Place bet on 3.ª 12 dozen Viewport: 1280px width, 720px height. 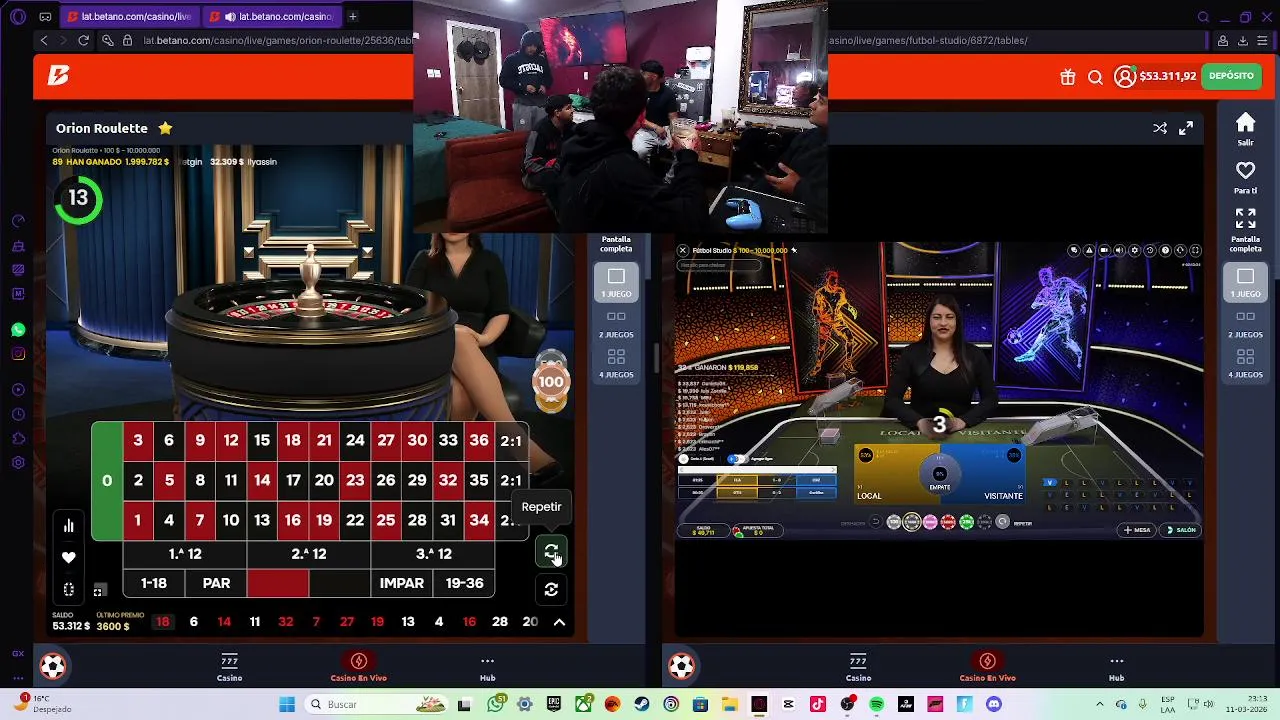click(x=433, y=554)
